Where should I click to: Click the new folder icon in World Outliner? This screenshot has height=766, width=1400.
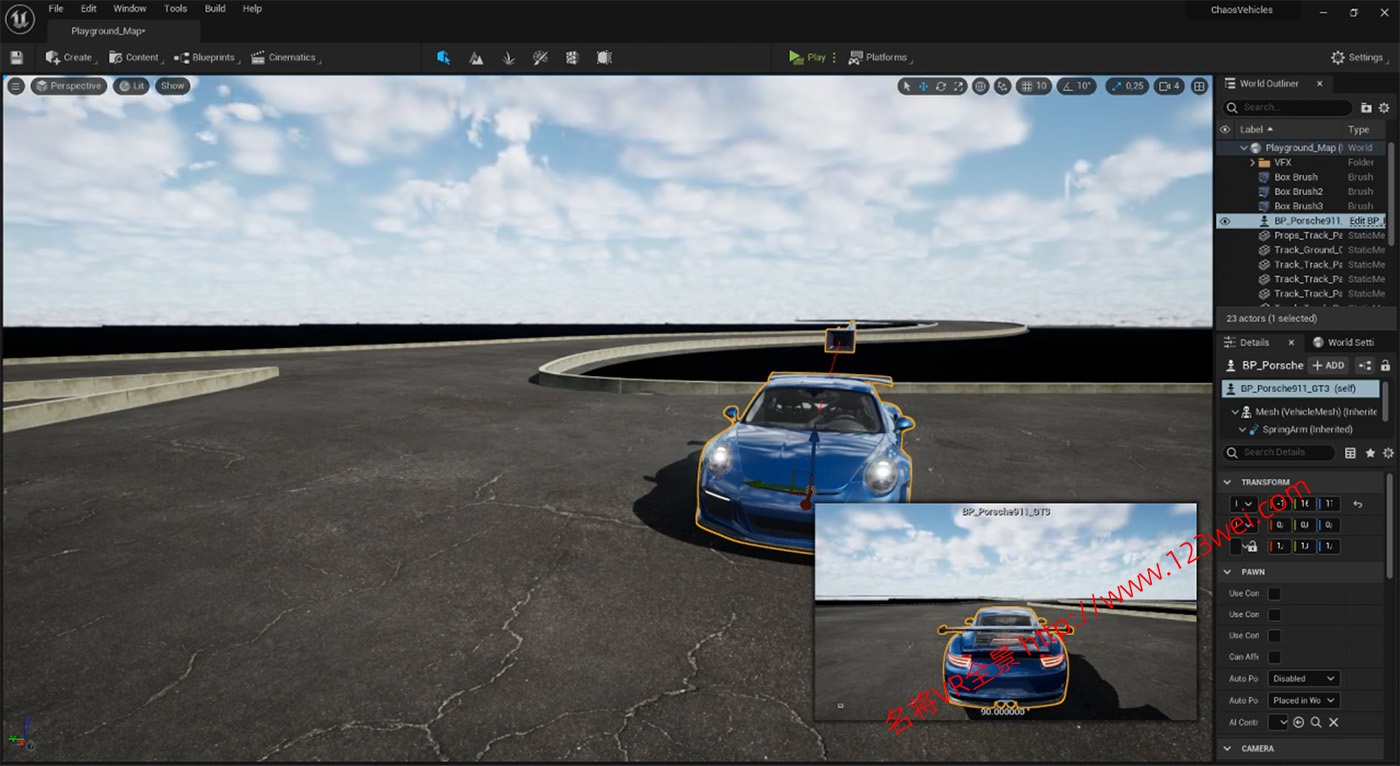point(1366,107)
